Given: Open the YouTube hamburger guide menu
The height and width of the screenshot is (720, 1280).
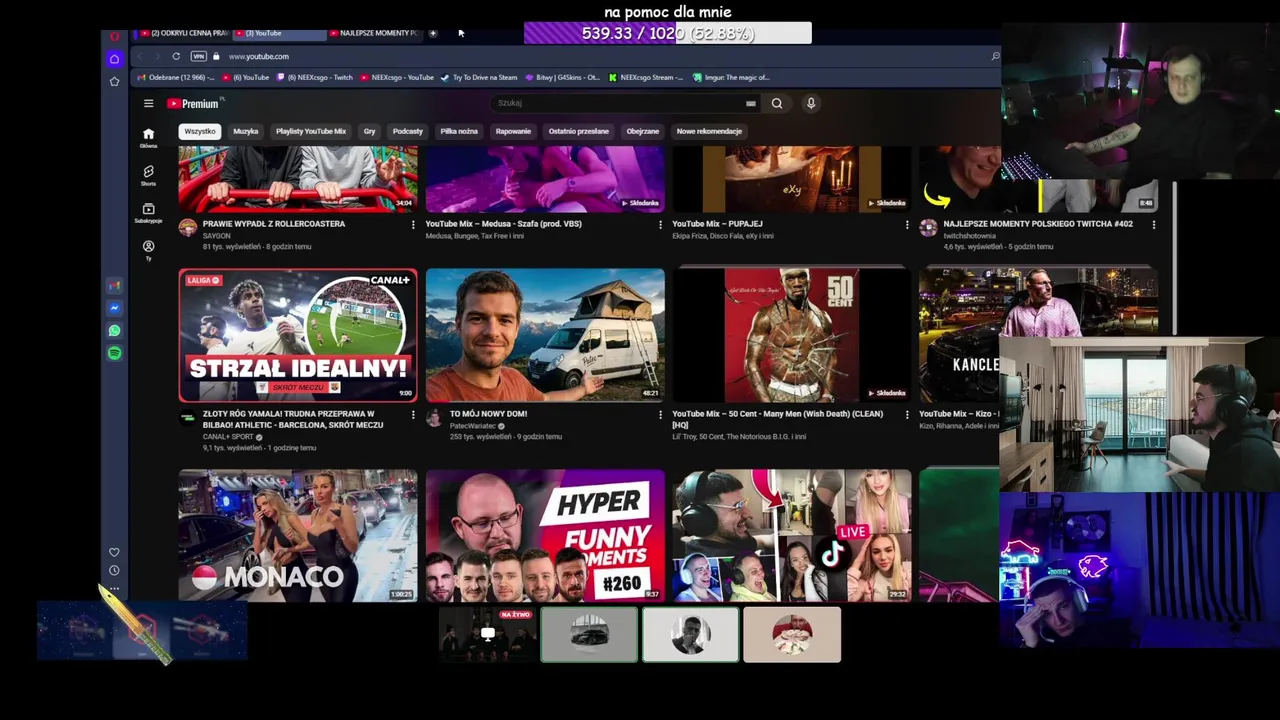Looking at the screenshot, I should coord(148,103).
